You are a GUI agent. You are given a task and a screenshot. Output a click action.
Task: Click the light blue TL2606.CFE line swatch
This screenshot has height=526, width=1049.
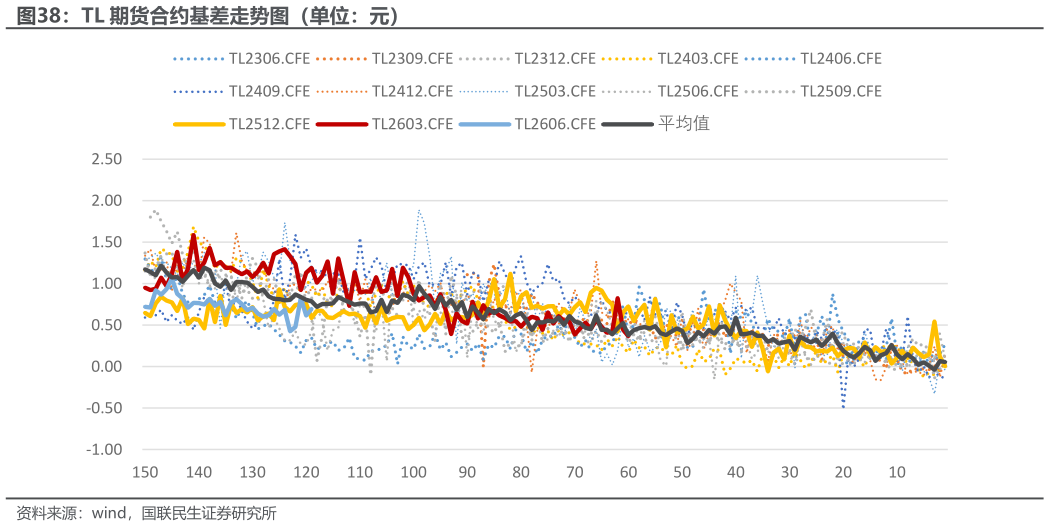[x=484, y=124]
